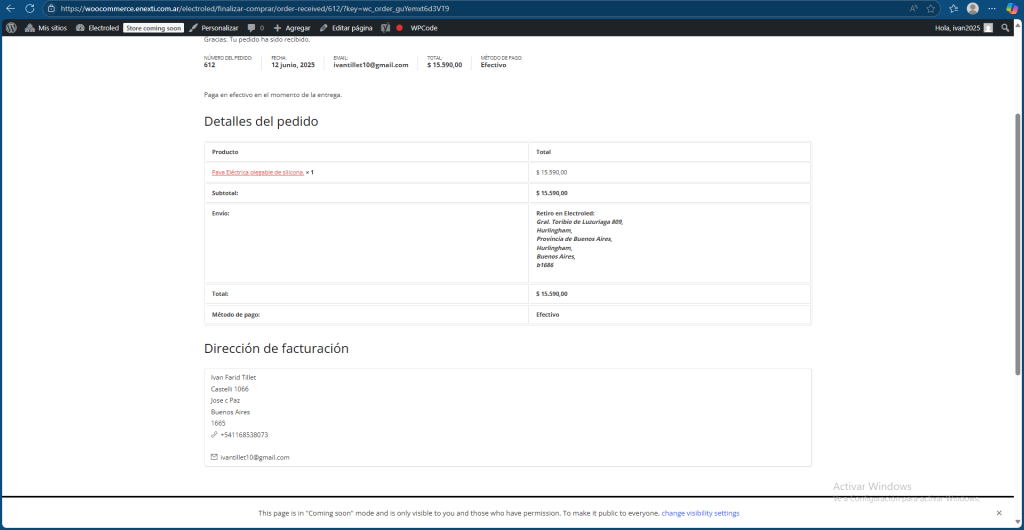Add page to favorites star icon
The image size is (1024, 530).
pos(931,8)
